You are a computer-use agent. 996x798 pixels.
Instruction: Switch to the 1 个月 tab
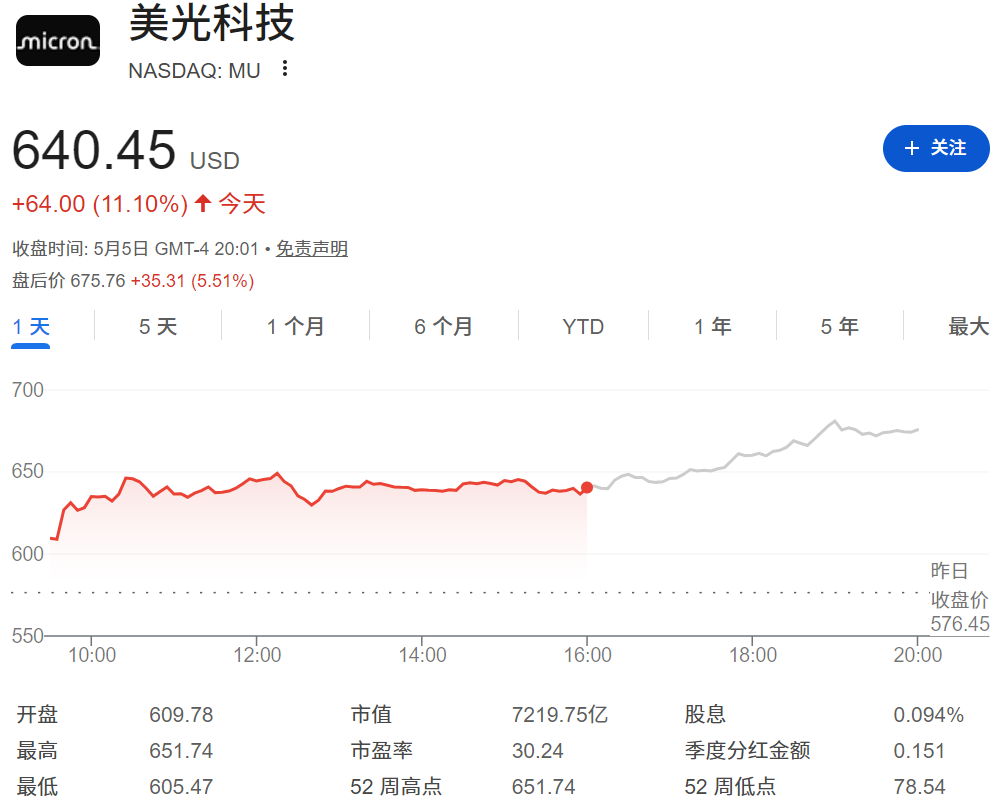tap(295, 327)
